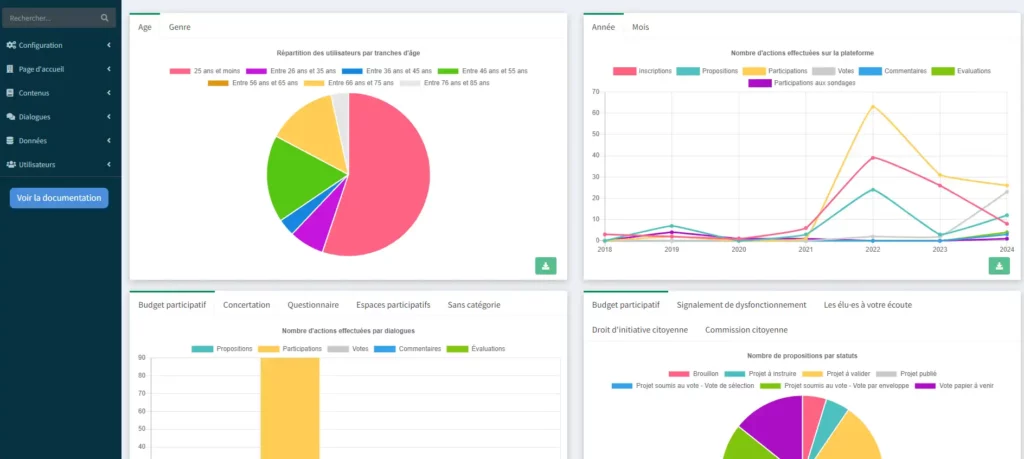Click the Dialogues chat bubbles icon
Image resolution: width=1024 pixels, height=459 pixels.
pos(10,117)
